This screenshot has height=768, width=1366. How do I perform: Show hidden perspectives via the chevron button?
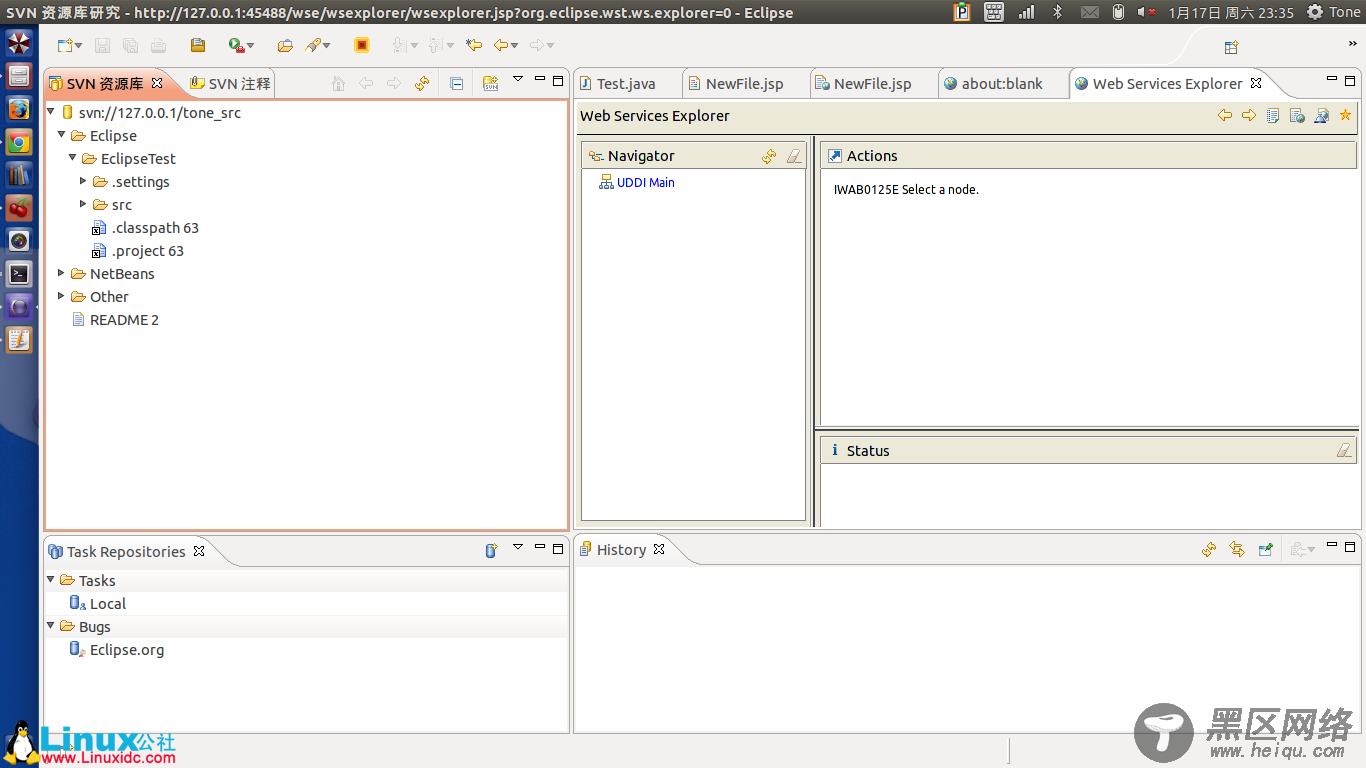click(x=1353, y=44)
